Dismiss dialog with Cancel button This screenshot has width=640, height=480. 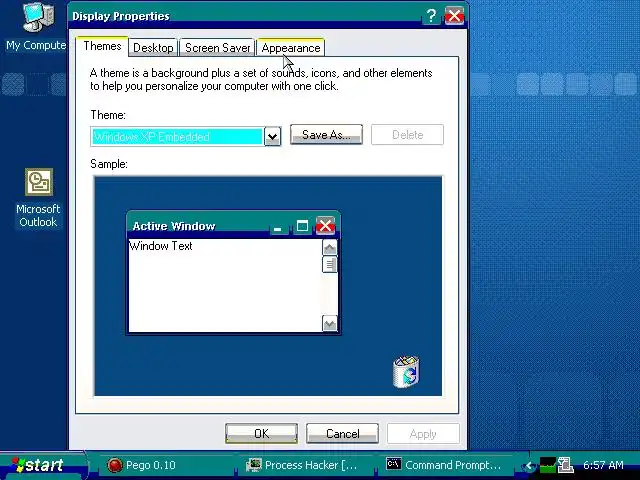[342, 433]
